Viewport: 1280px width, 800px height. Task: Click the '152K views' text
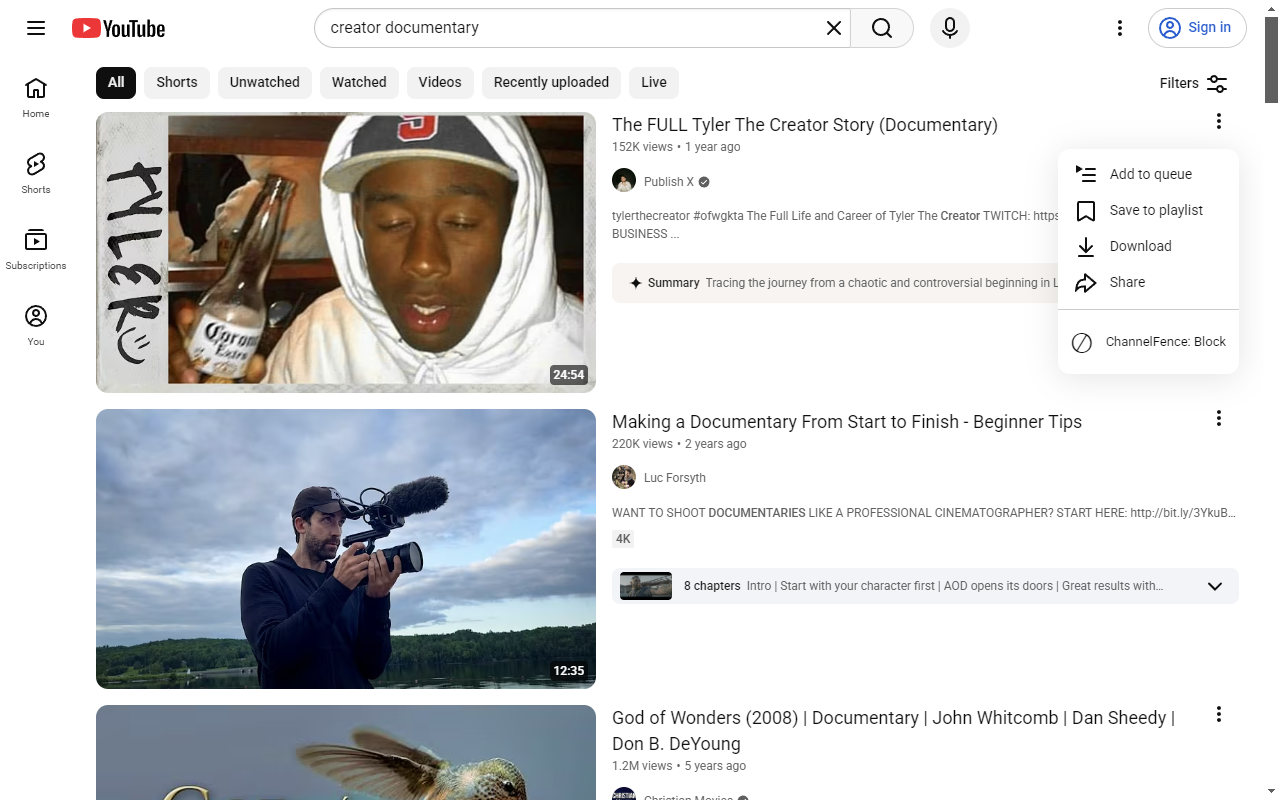(x=642, y=147)
